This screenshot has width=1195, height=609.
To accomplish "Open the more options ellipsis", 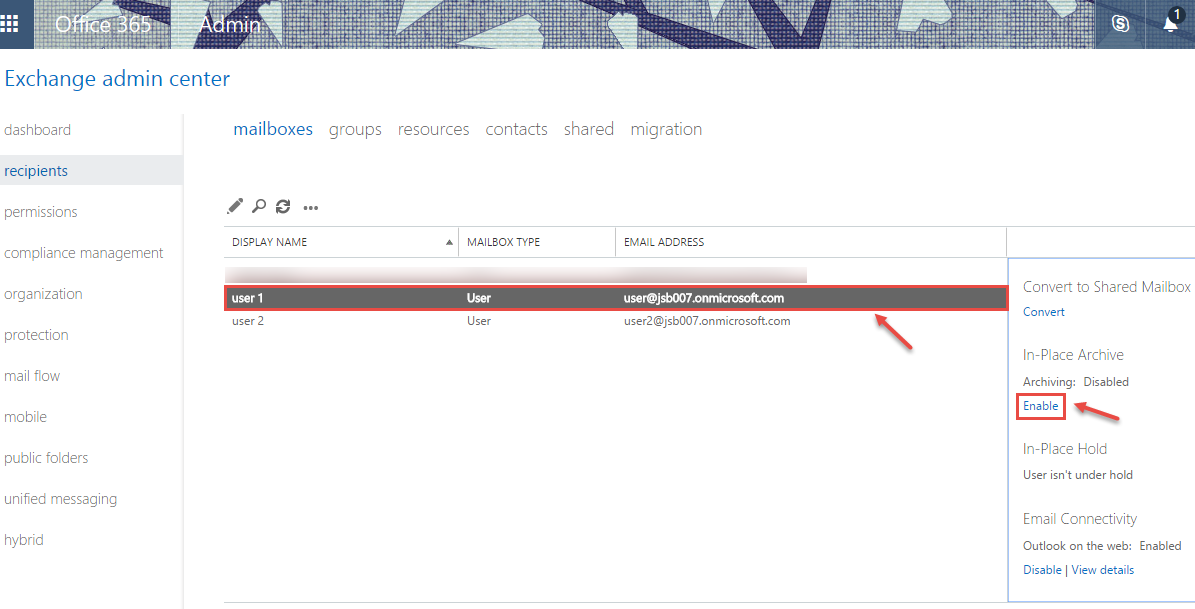I will (x=310, y=207).
